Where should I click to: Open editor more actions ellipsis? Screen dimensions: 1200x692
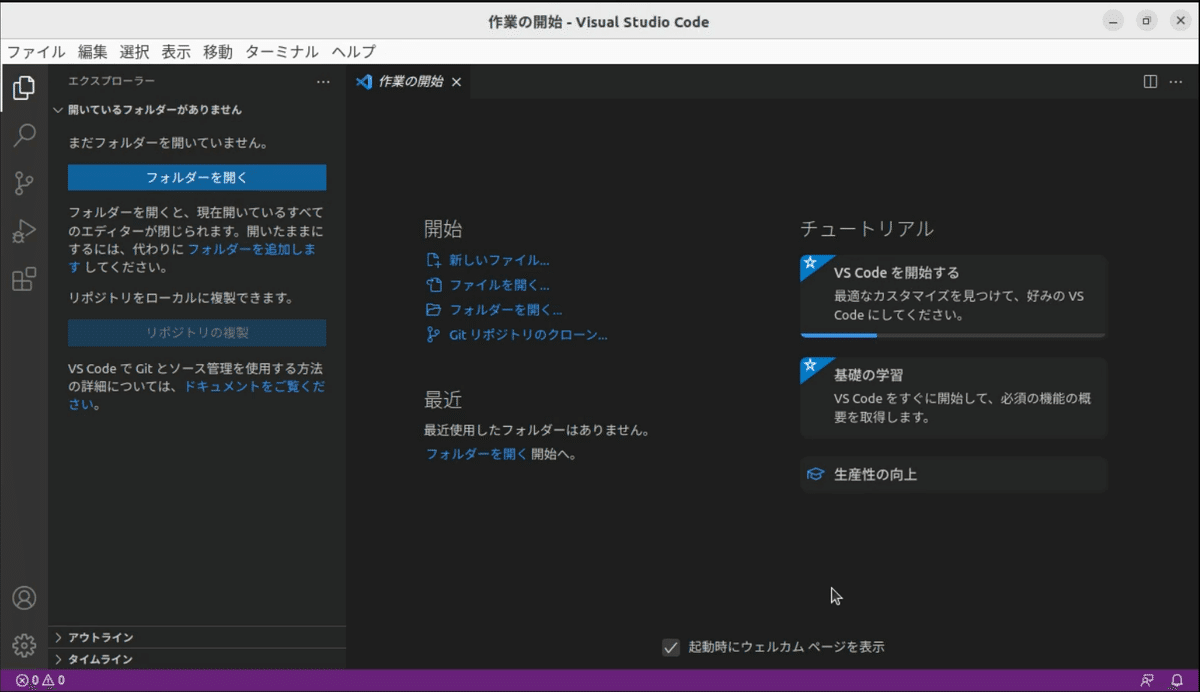[1176, 82]
